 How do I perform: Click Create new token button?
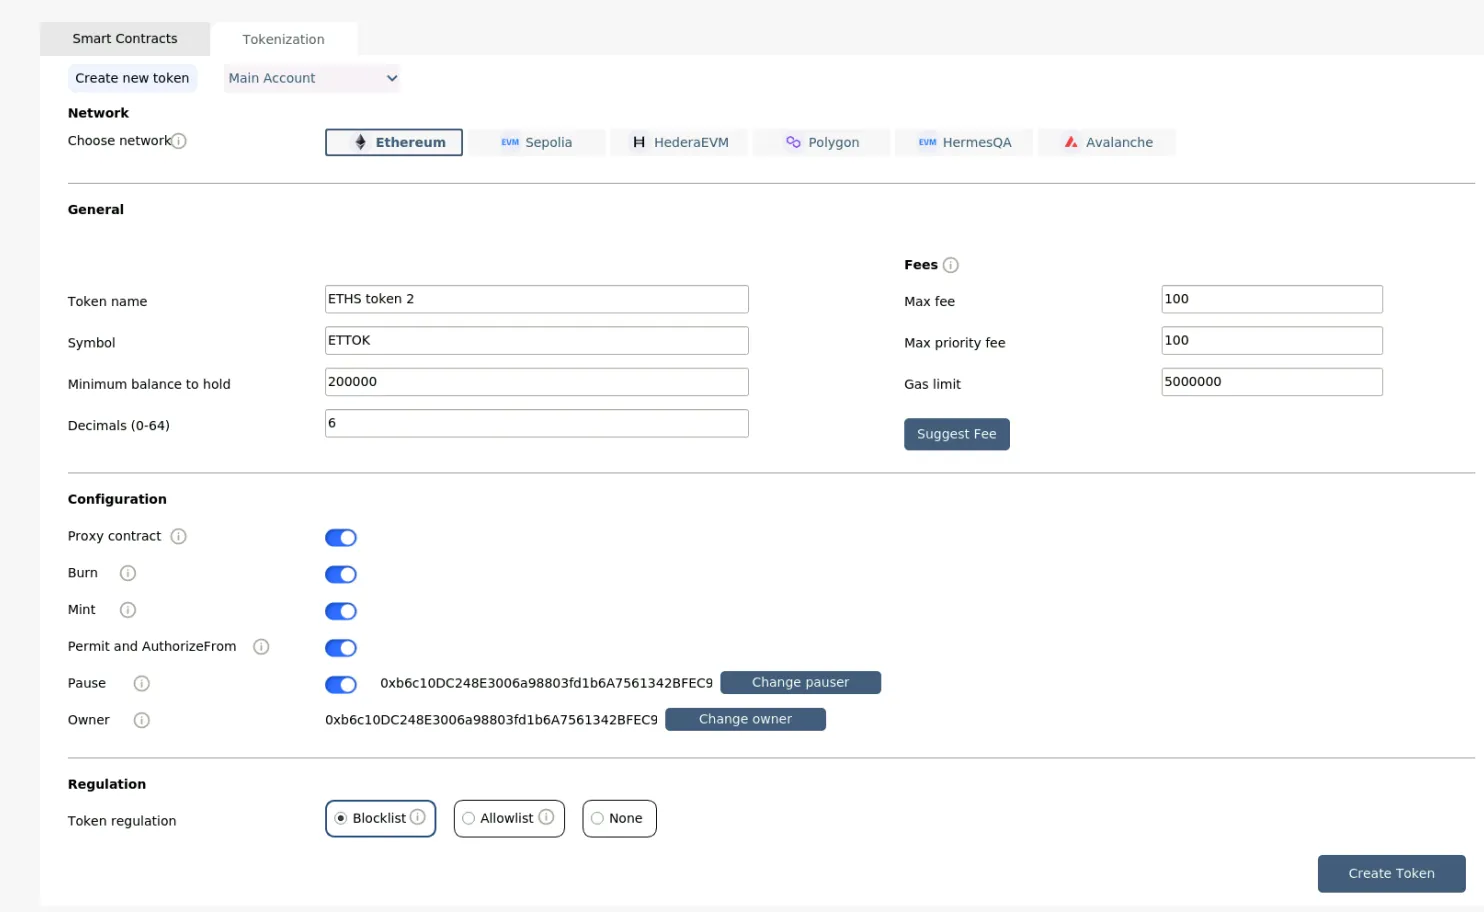click(132, 78)
